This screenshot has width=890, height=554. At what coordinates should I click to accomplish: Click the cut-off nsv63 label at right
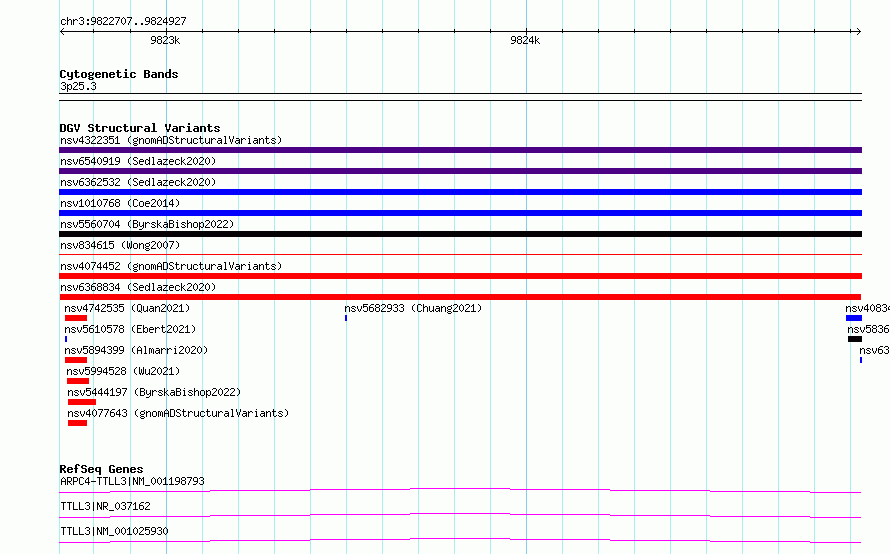pos(875,350)
